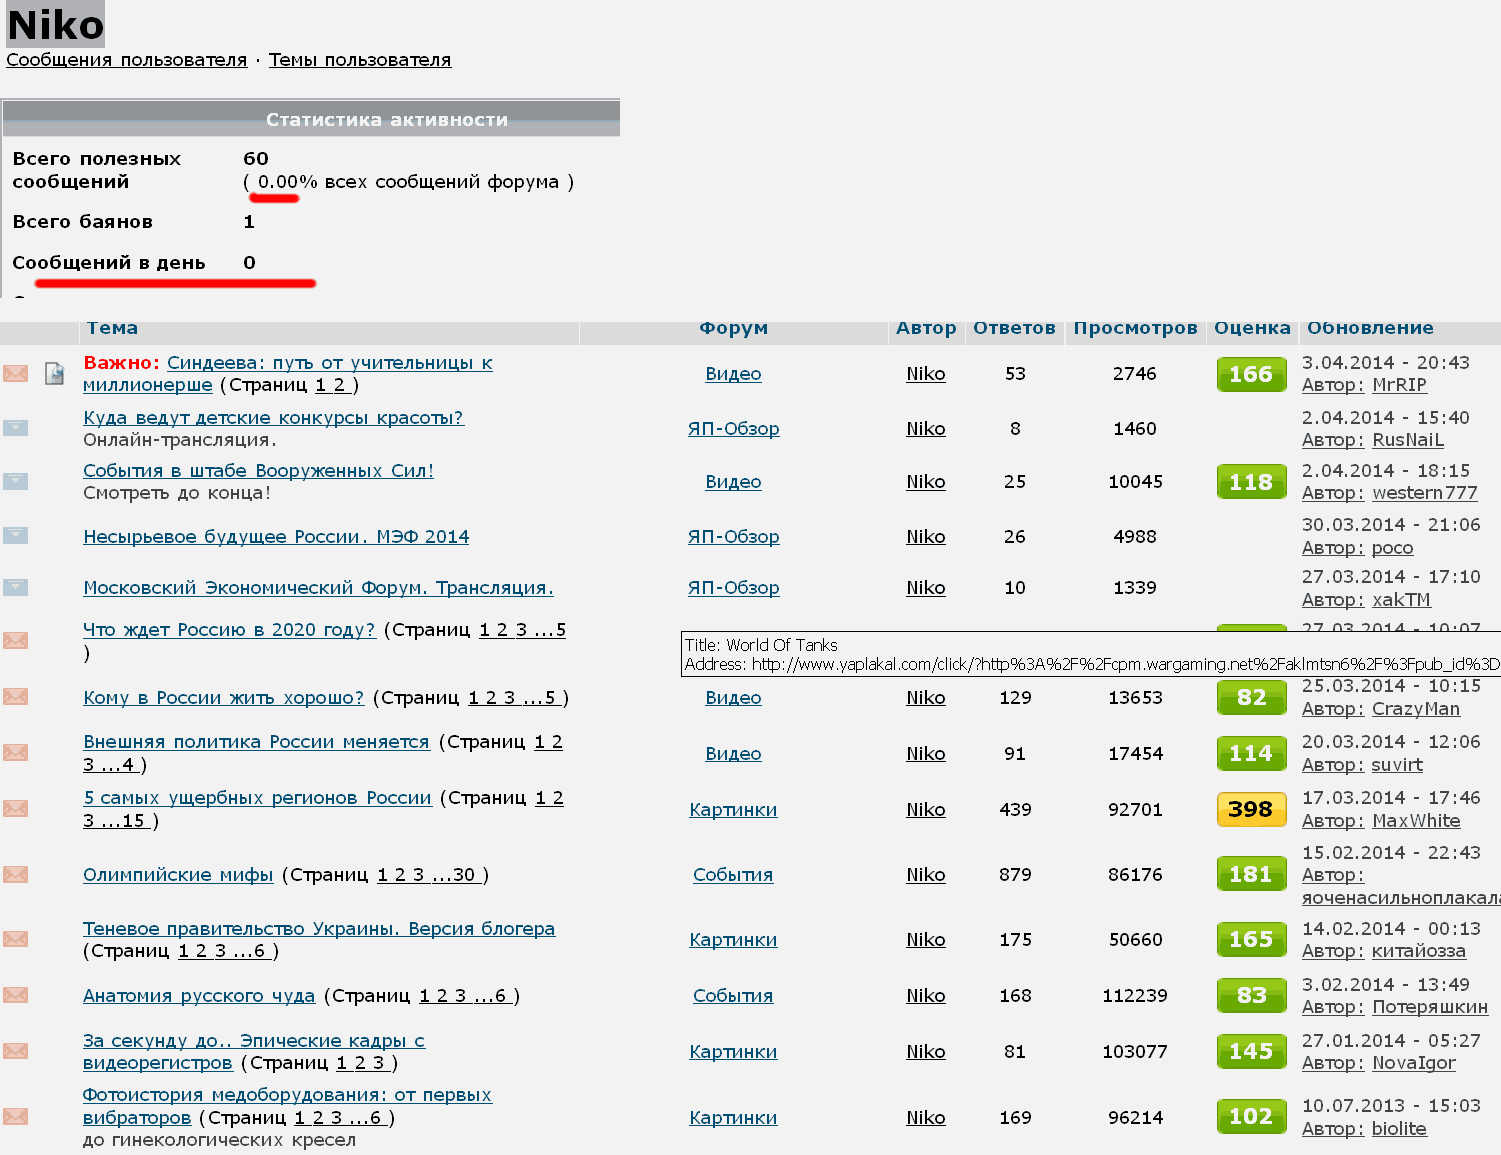Open the События forum link for Олимпийские мифы

[x=733, y=875]
